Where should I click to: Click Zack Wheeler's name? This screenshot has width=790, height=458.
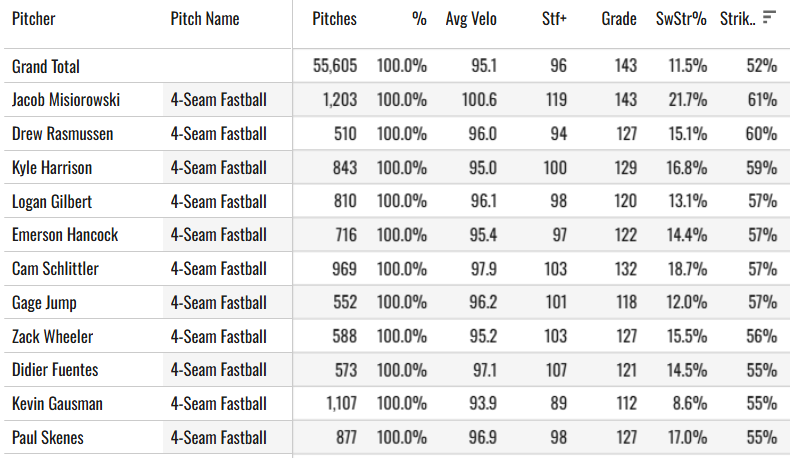coord(52,337)
